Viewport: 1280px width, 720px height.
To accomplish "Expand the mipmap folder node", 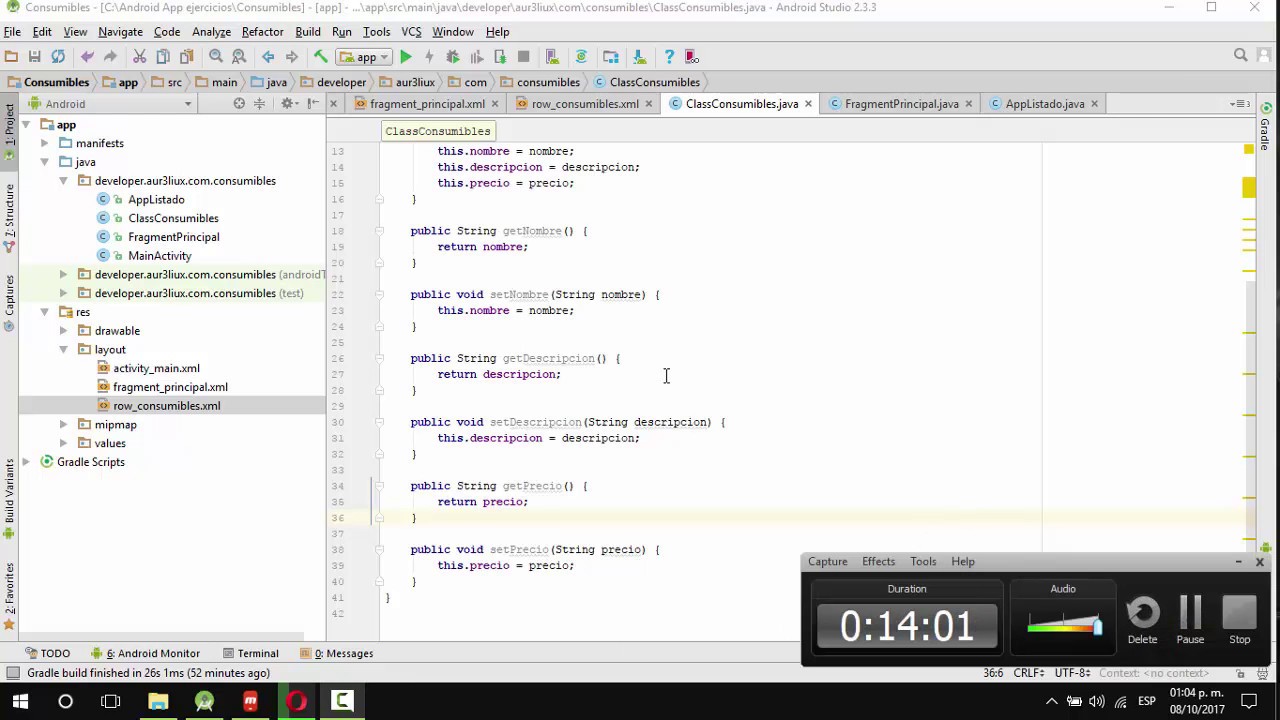I will tap(63, 425).
